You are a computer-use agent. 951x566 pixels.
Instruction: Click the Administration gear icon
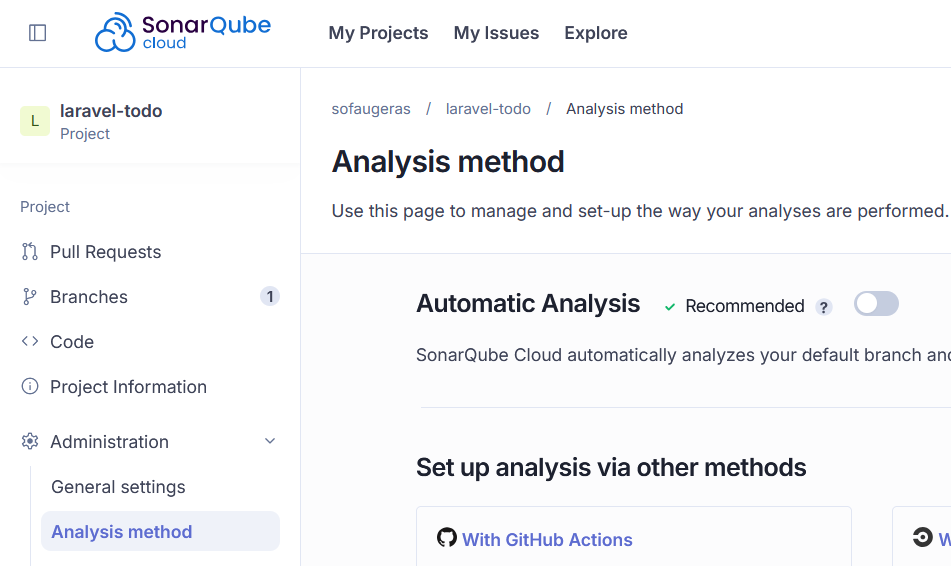(30, 442)
